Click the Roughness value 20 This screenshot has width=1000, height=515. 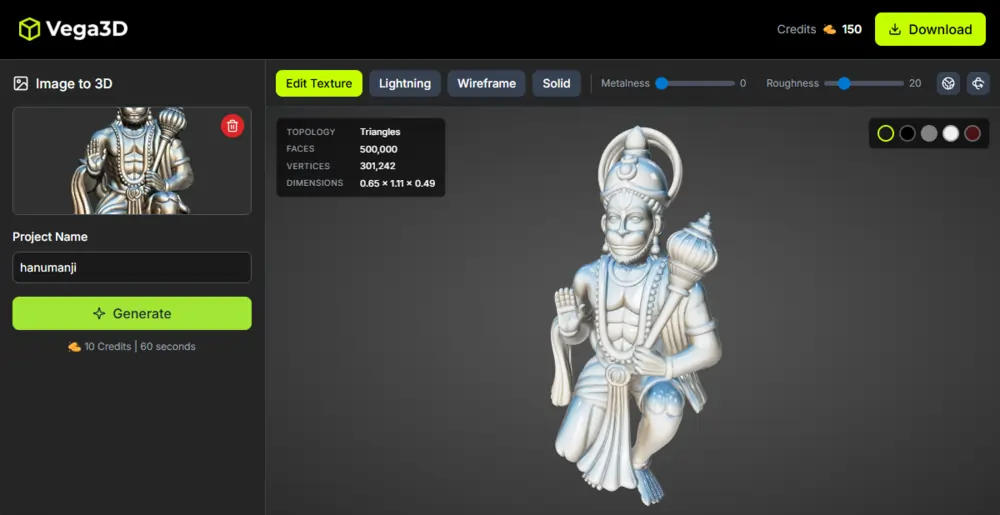pyautogui.click(x=915, y=83)
